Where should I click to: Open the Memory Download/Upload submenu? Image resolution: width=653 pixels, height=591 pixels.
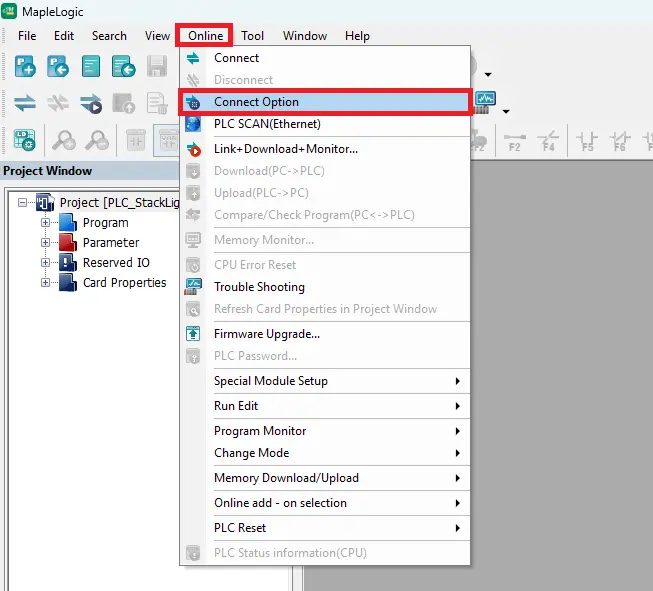point(325,478)
